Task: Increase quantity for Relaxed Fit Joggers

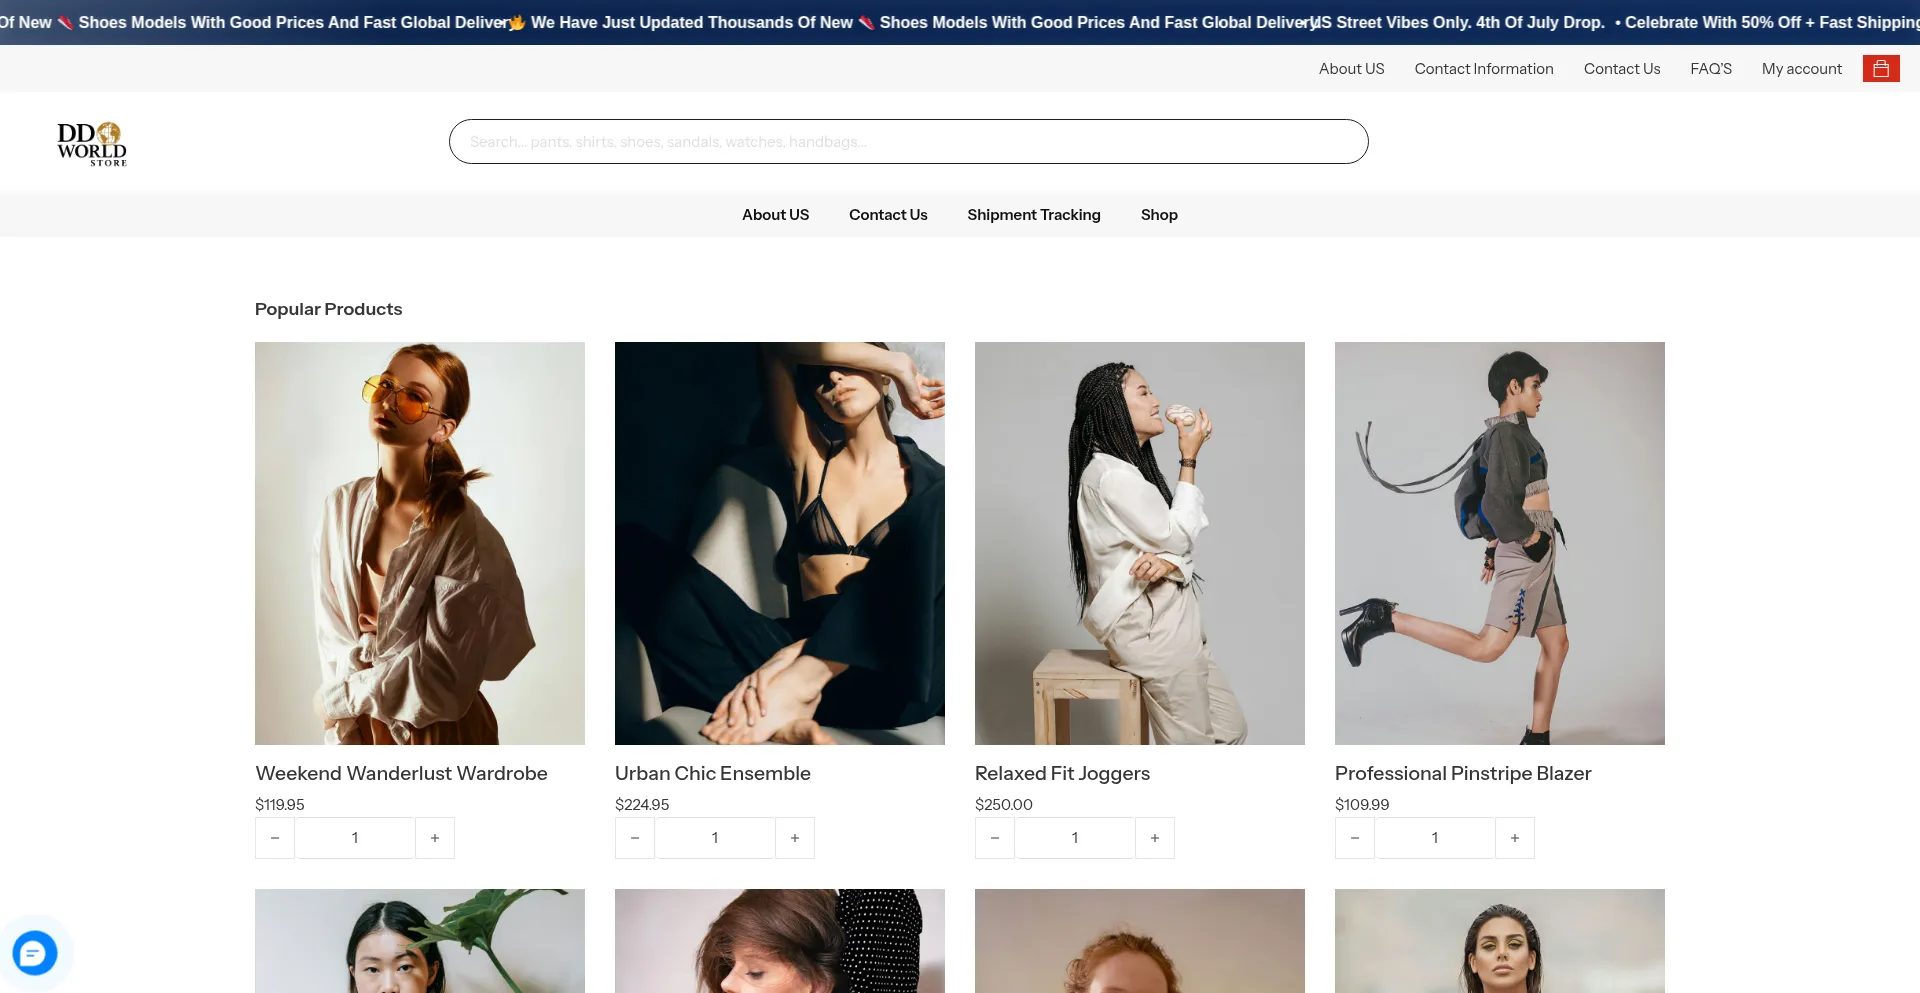Action: 1155,838
